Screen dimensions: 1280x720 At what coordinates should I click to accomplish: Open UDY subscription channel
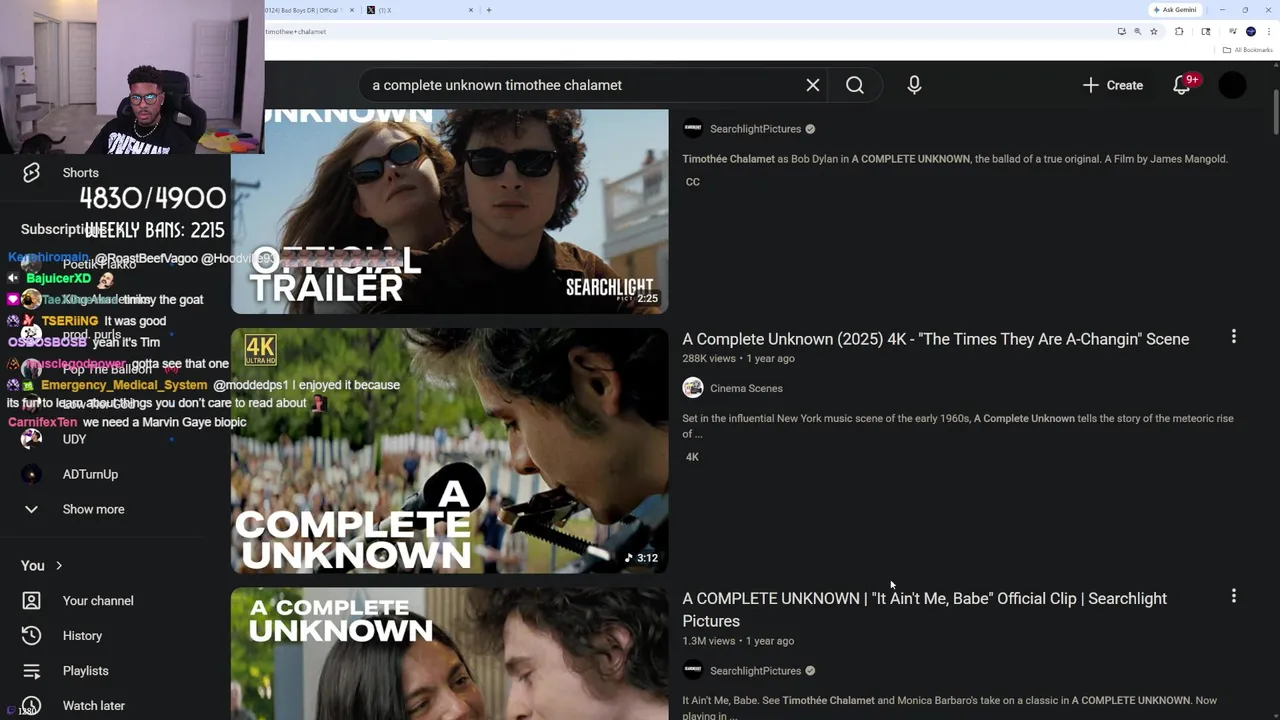[x=73, y=439]
